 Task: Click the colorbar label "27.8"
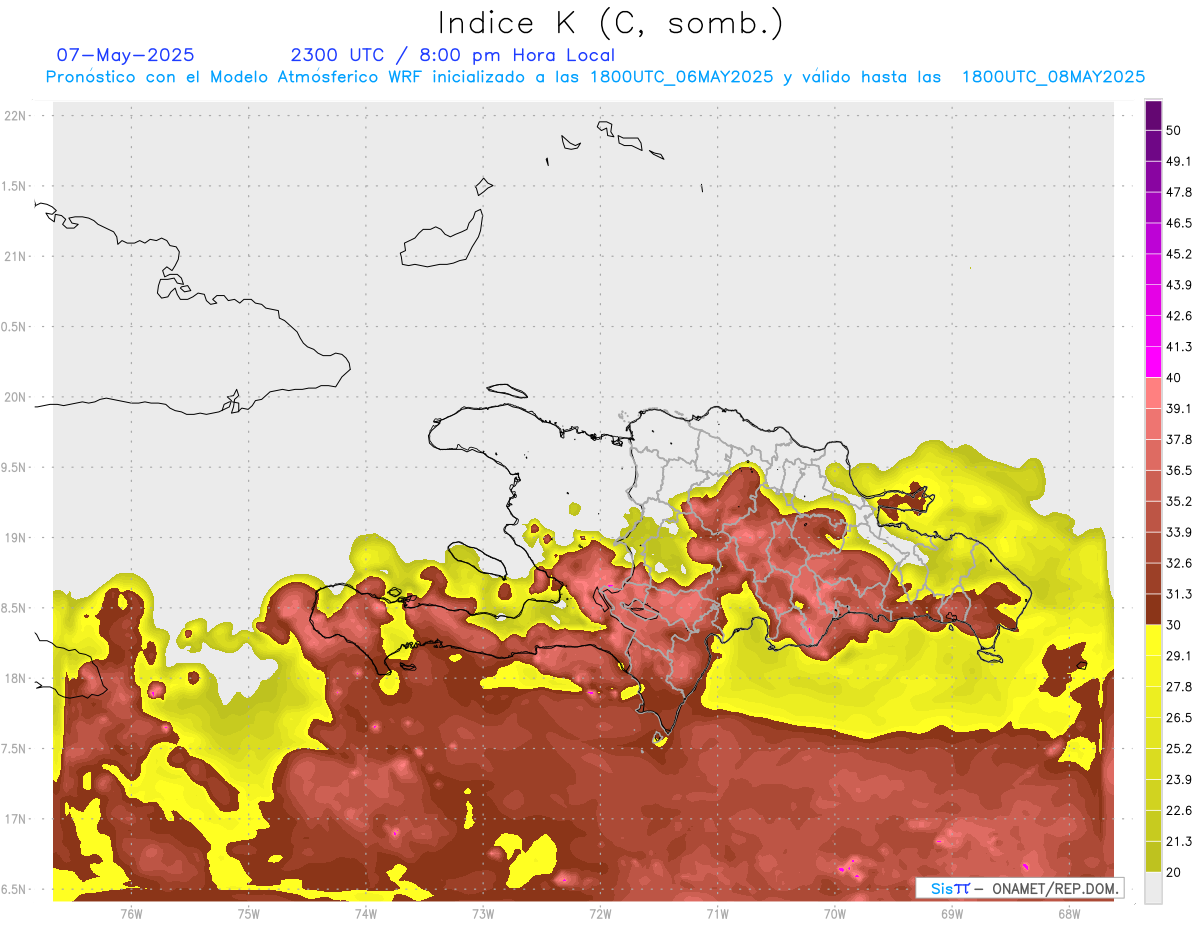(x=1179, y=687)
